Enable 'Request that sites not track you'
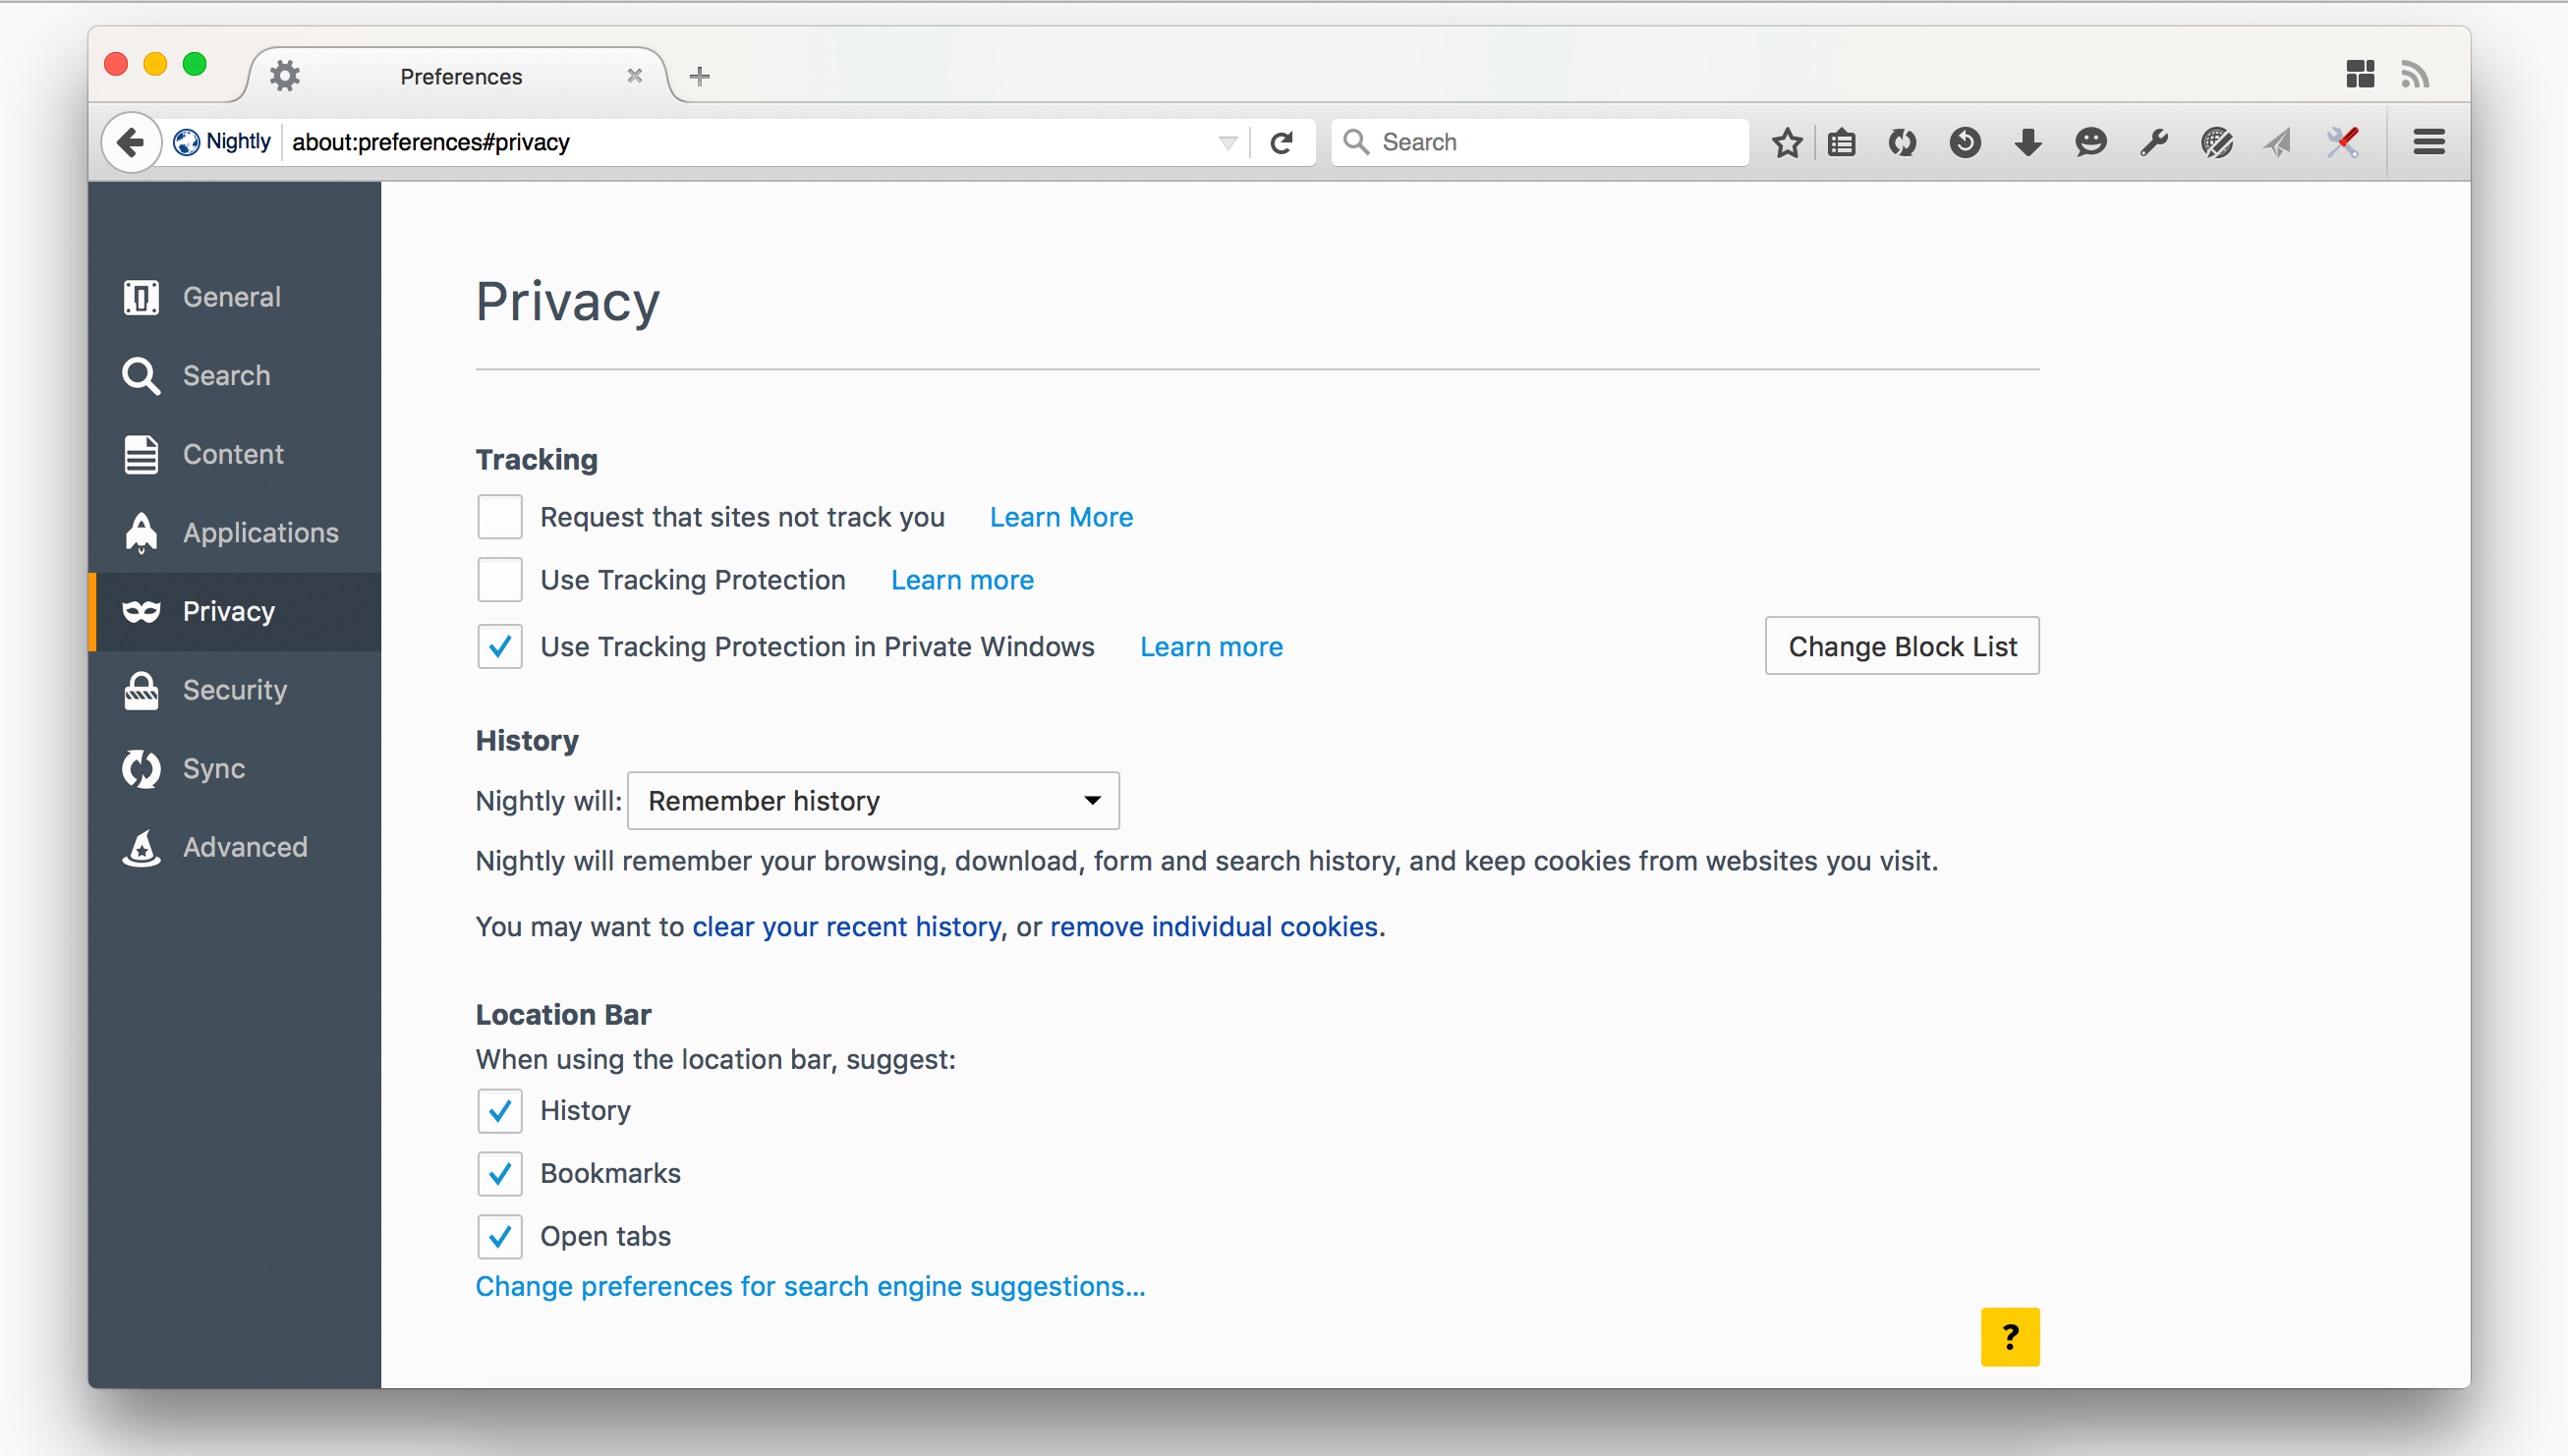The width and height of the screenshot is (2568, 1456). click(499, 517)
